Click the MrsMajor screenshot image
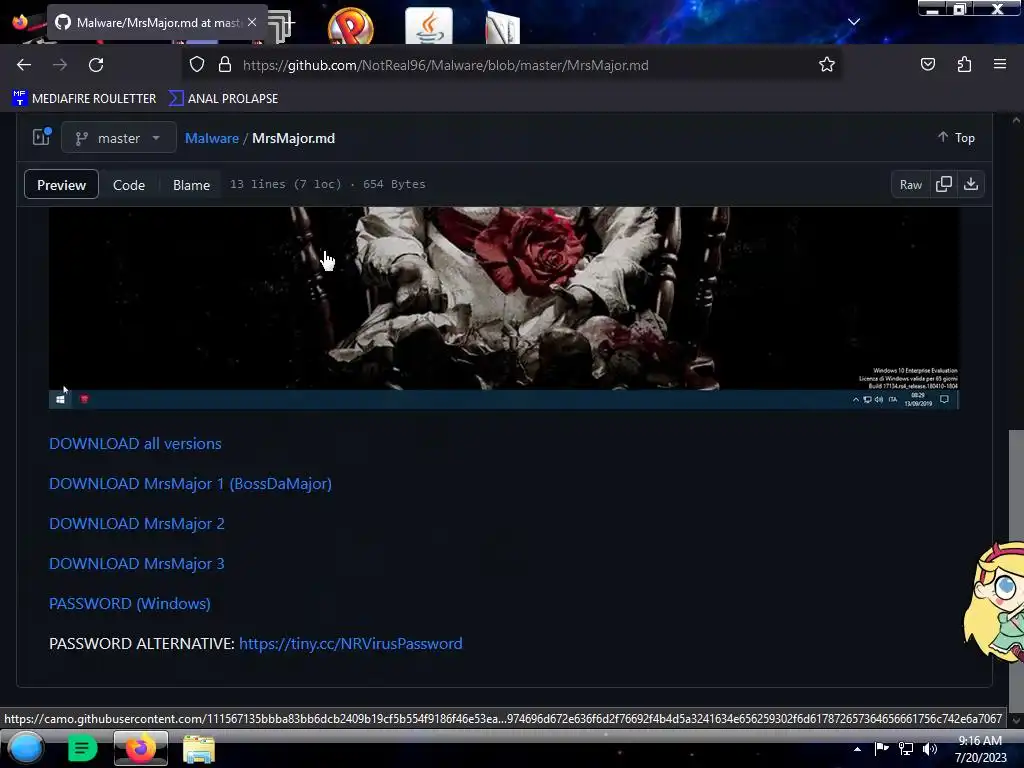Screen dimensions: 1024x768 coord(504,308)
